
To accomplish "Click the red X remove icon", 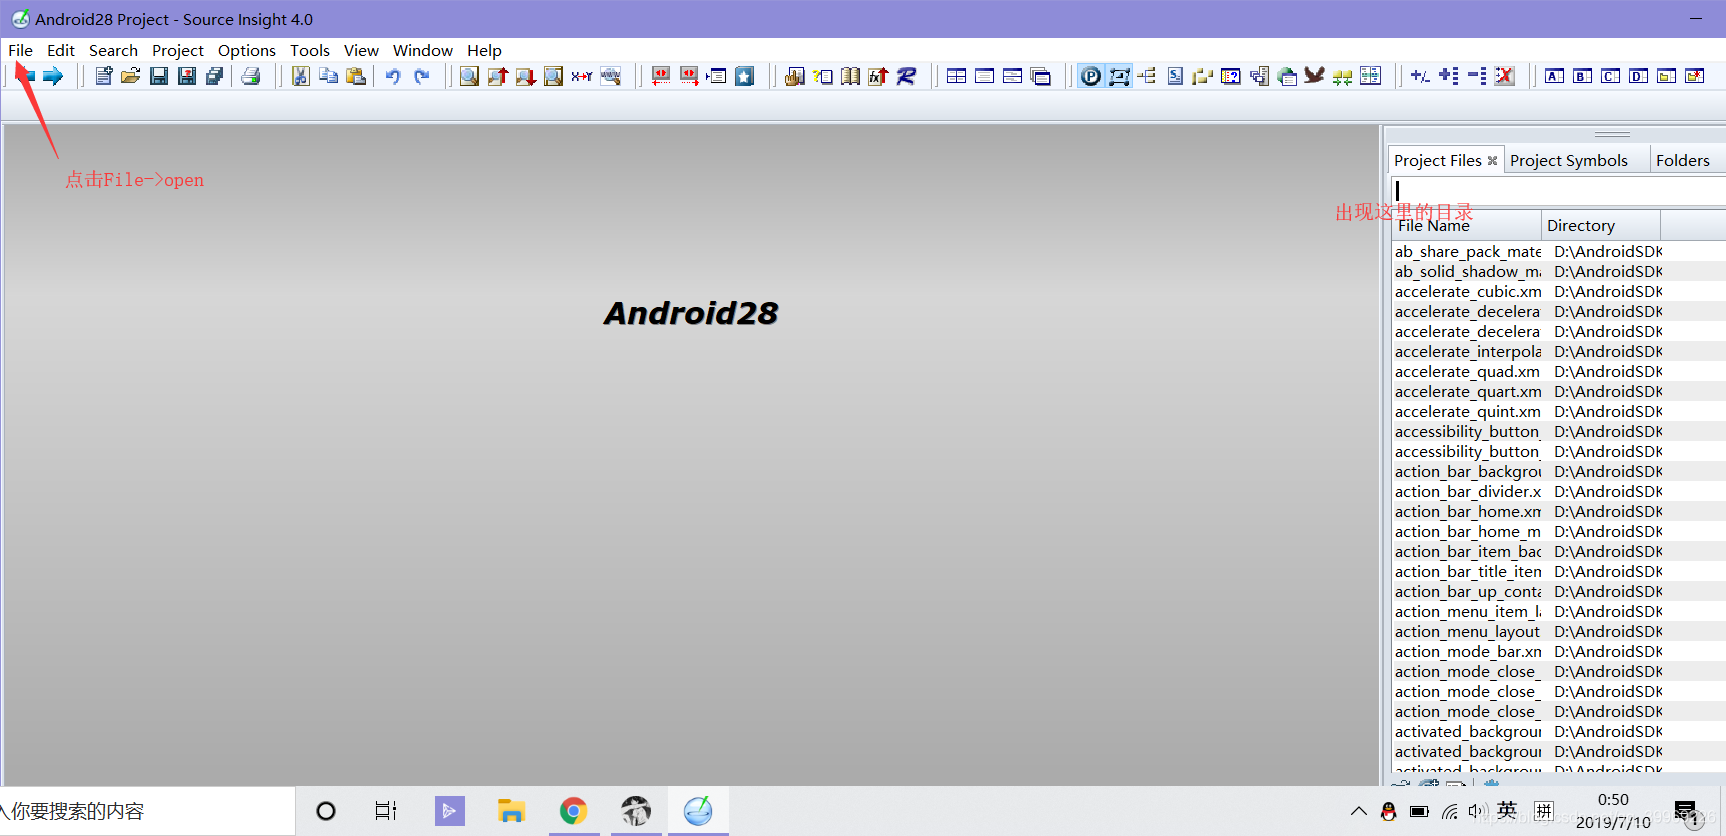I will click(x=1504, y=76).
